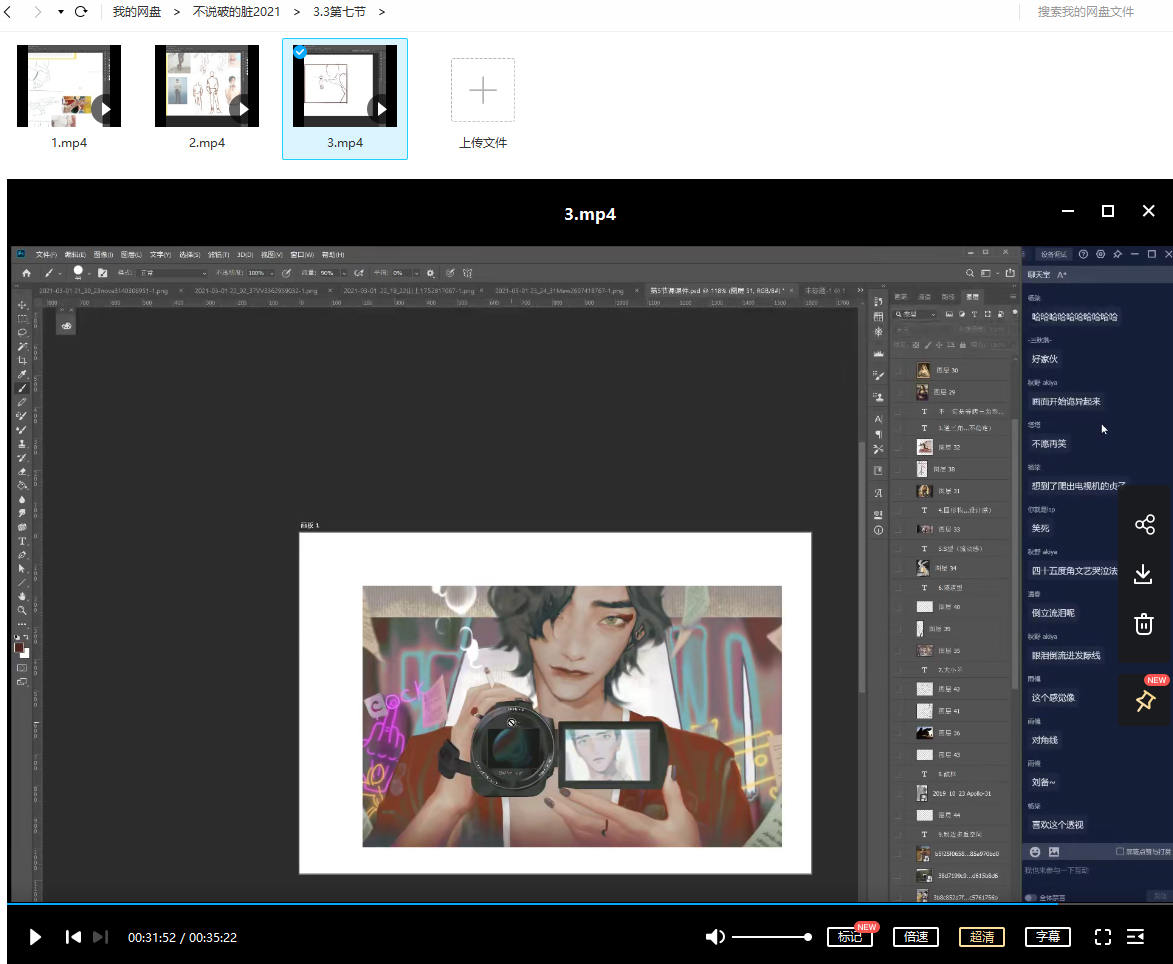Screen dimensions: 1173x964
Task: Jump to the previous video
Action: click(x=73, y=937)
